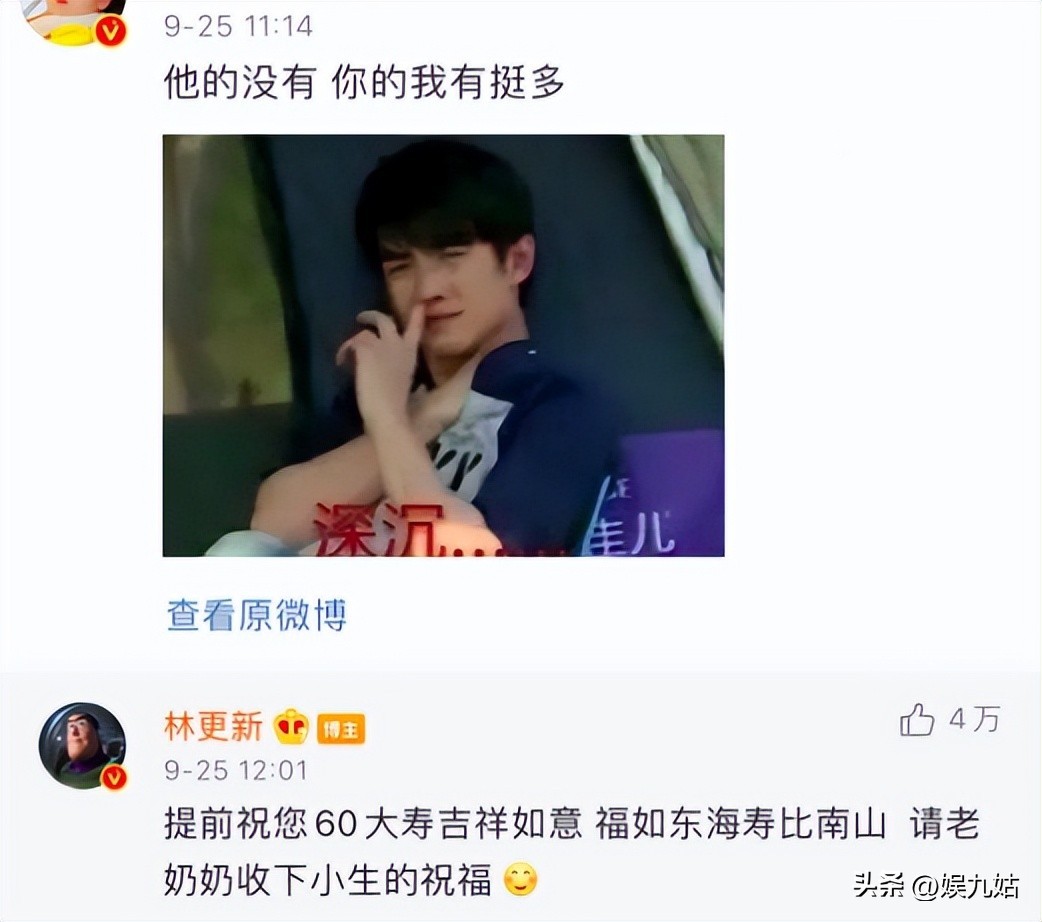This screenshot has width=1042, height=922.
Task: Enlarge the meme image of the man
Action: (x=443, y=346)
